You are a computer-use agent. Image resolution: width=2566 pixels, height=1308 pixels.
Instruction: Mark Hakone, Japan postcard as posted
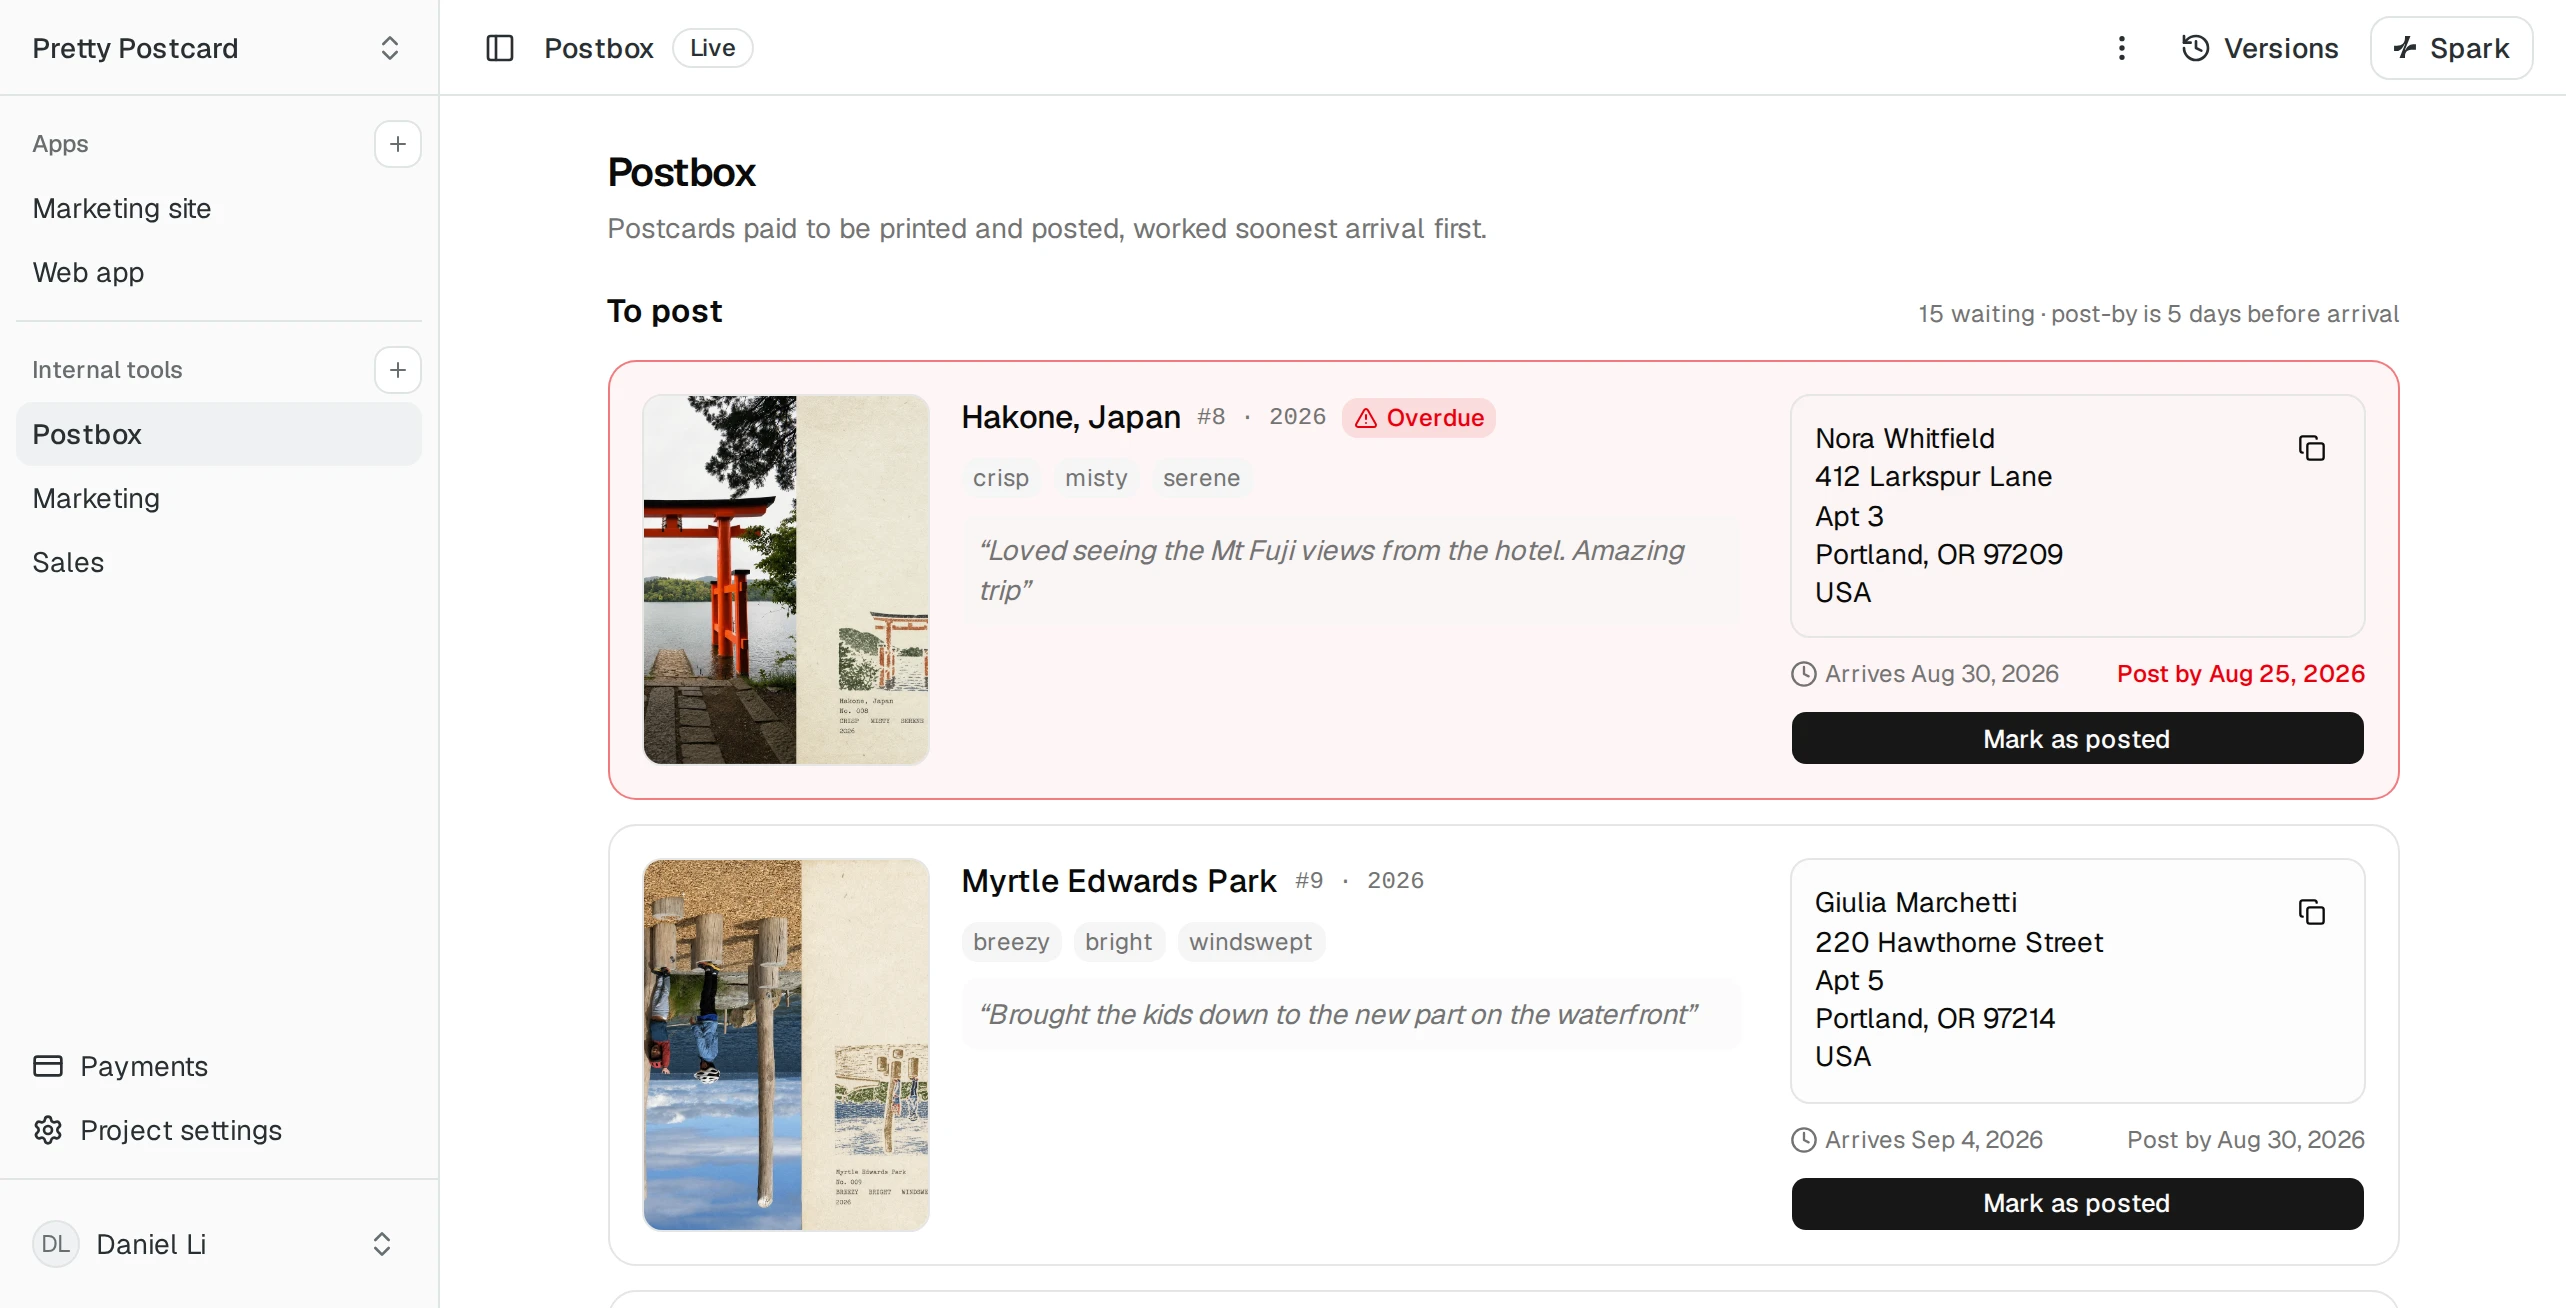[2077, 738]
